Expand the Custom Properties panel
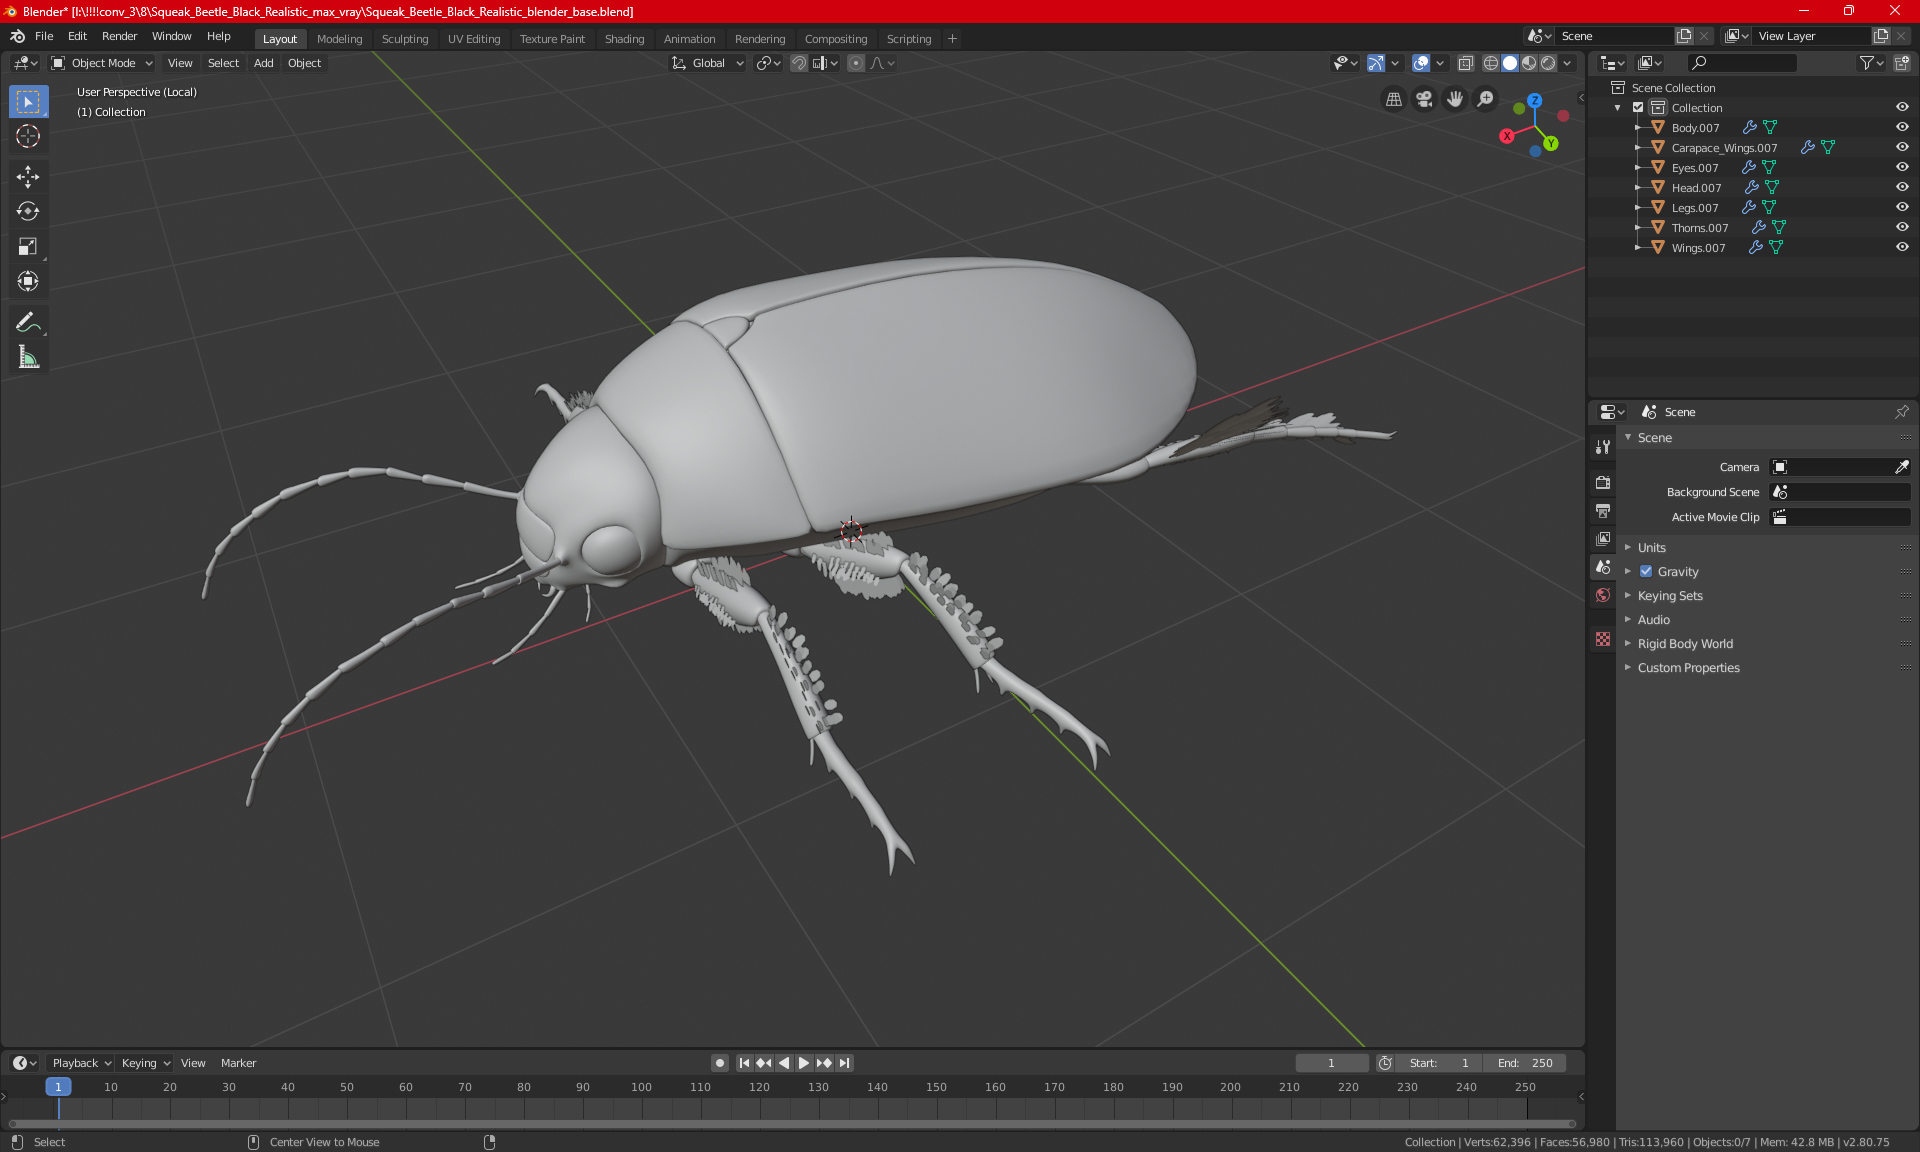Image resolution: width=1920 pixels, height=1152 pixels. pos(1688,668)
